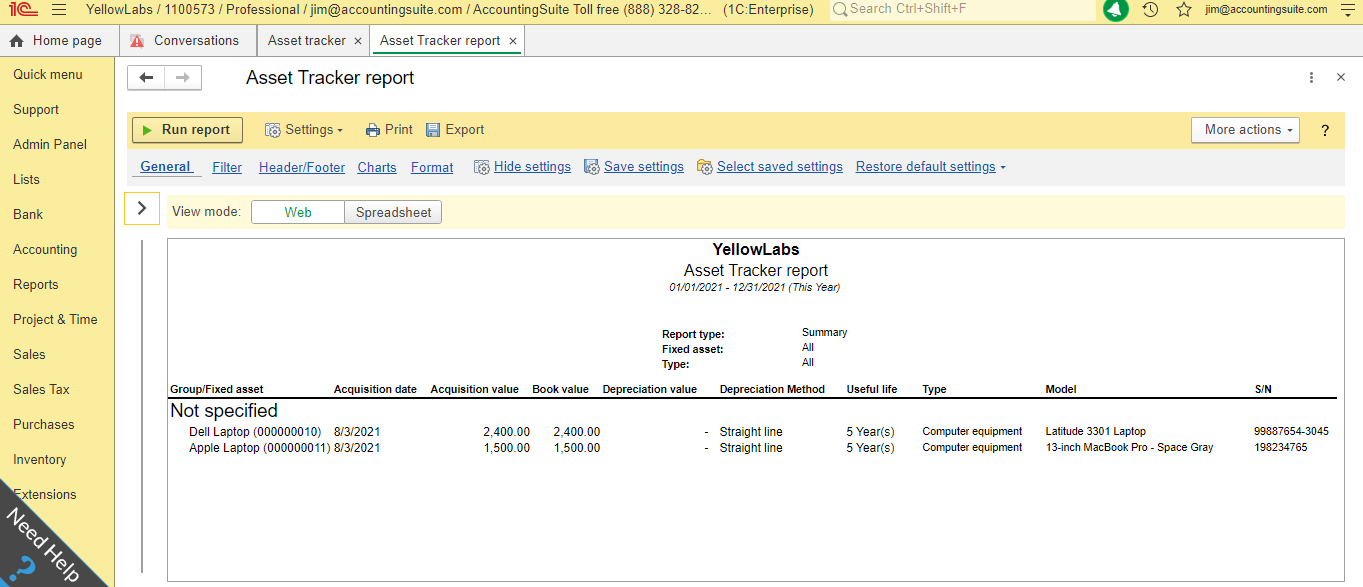Expand the side panel chevron
Screen dimensions: 1363x587
point(142,208)
